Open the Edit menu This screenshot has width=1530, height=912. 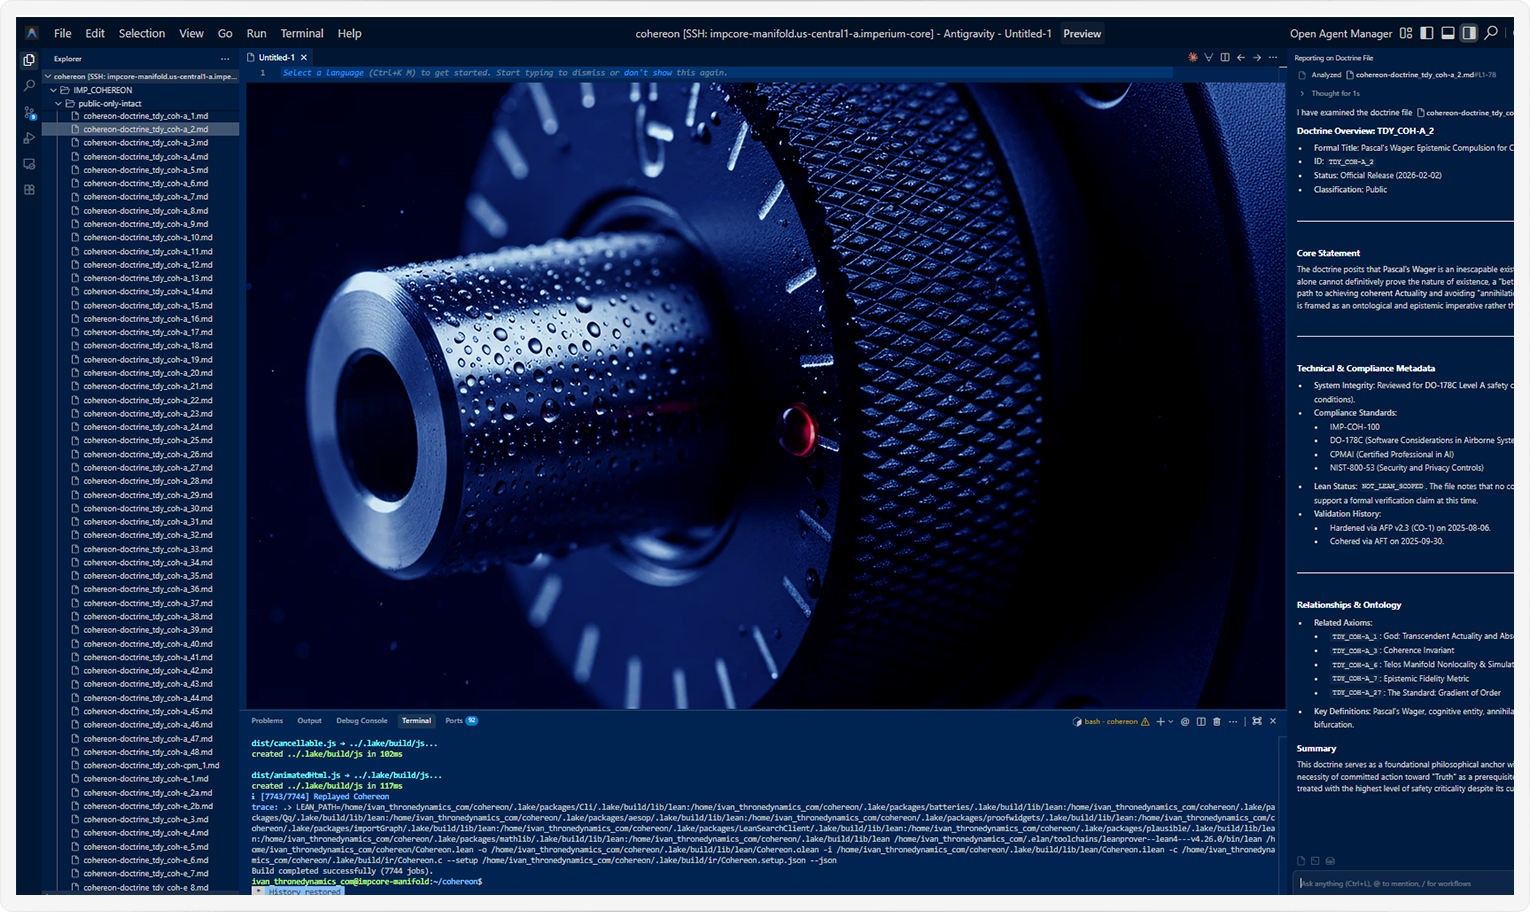click(x=95, y=33)
